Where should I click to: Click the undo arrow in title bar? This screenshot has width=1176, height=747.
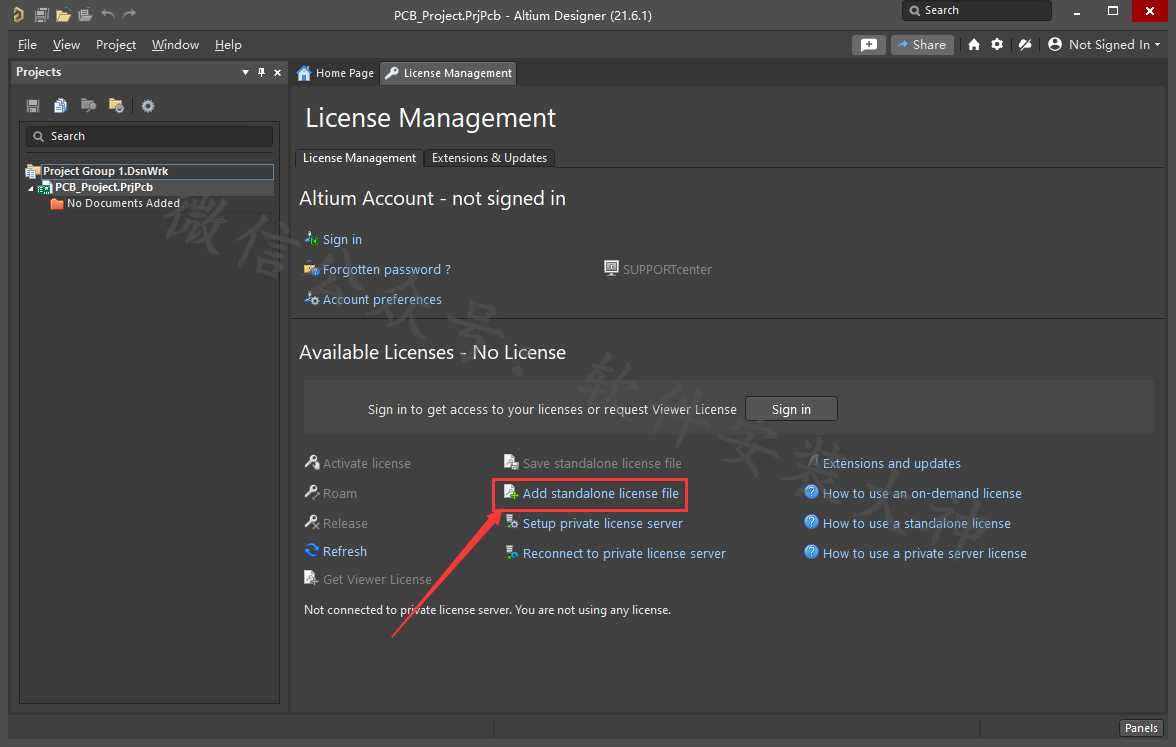[108, 14]
